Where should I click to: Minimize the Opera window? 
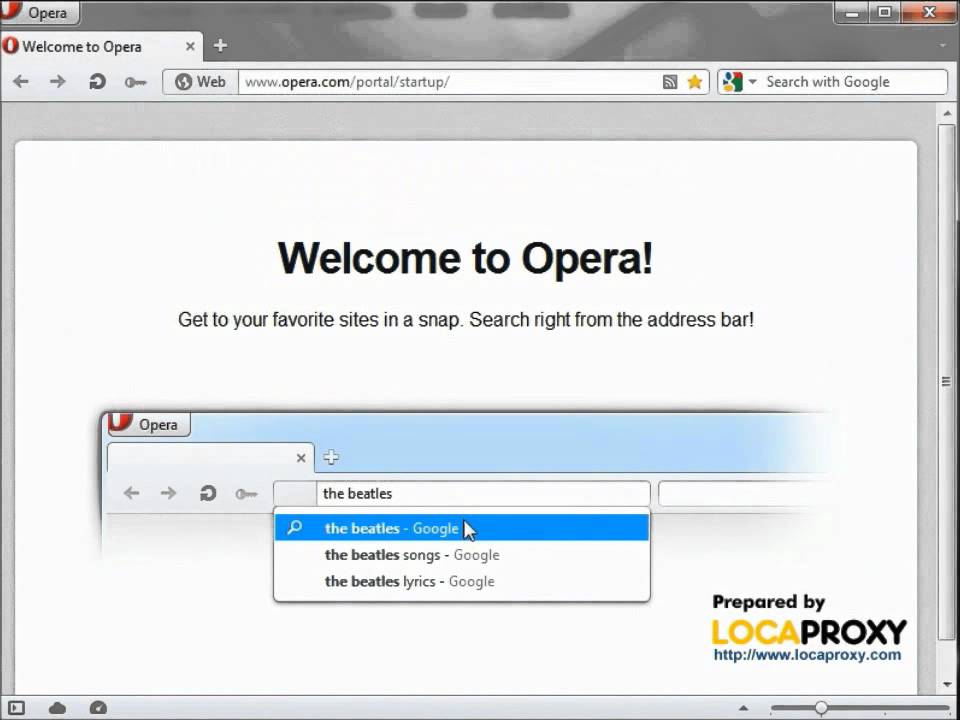852,12
